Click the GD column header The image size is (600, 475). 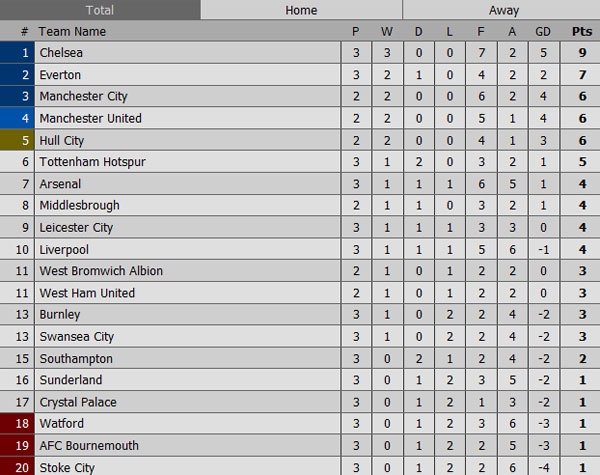tap(541, 31)
